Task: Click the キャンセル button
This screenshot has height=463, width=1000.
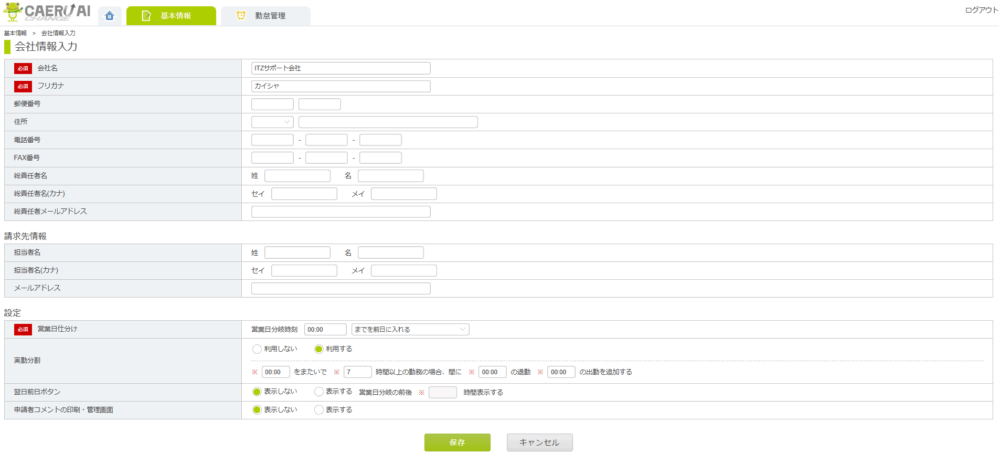Action: click(x=539, y=442)
